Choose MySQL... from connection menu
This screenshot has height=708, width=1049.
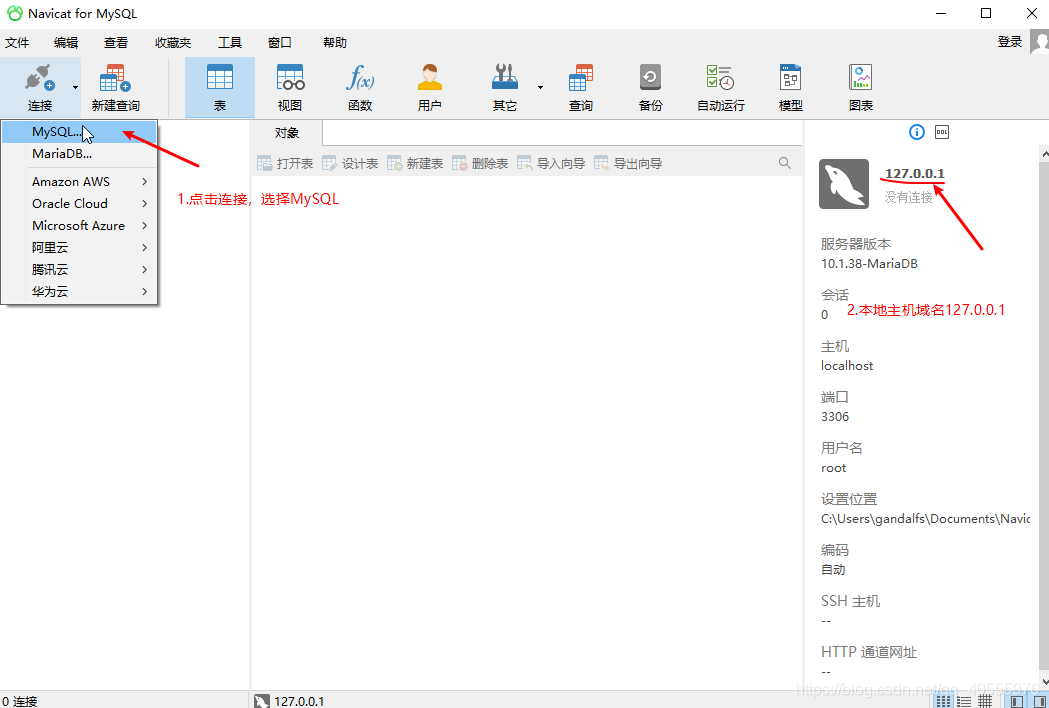pyautogui.click(x=79, y=132)
